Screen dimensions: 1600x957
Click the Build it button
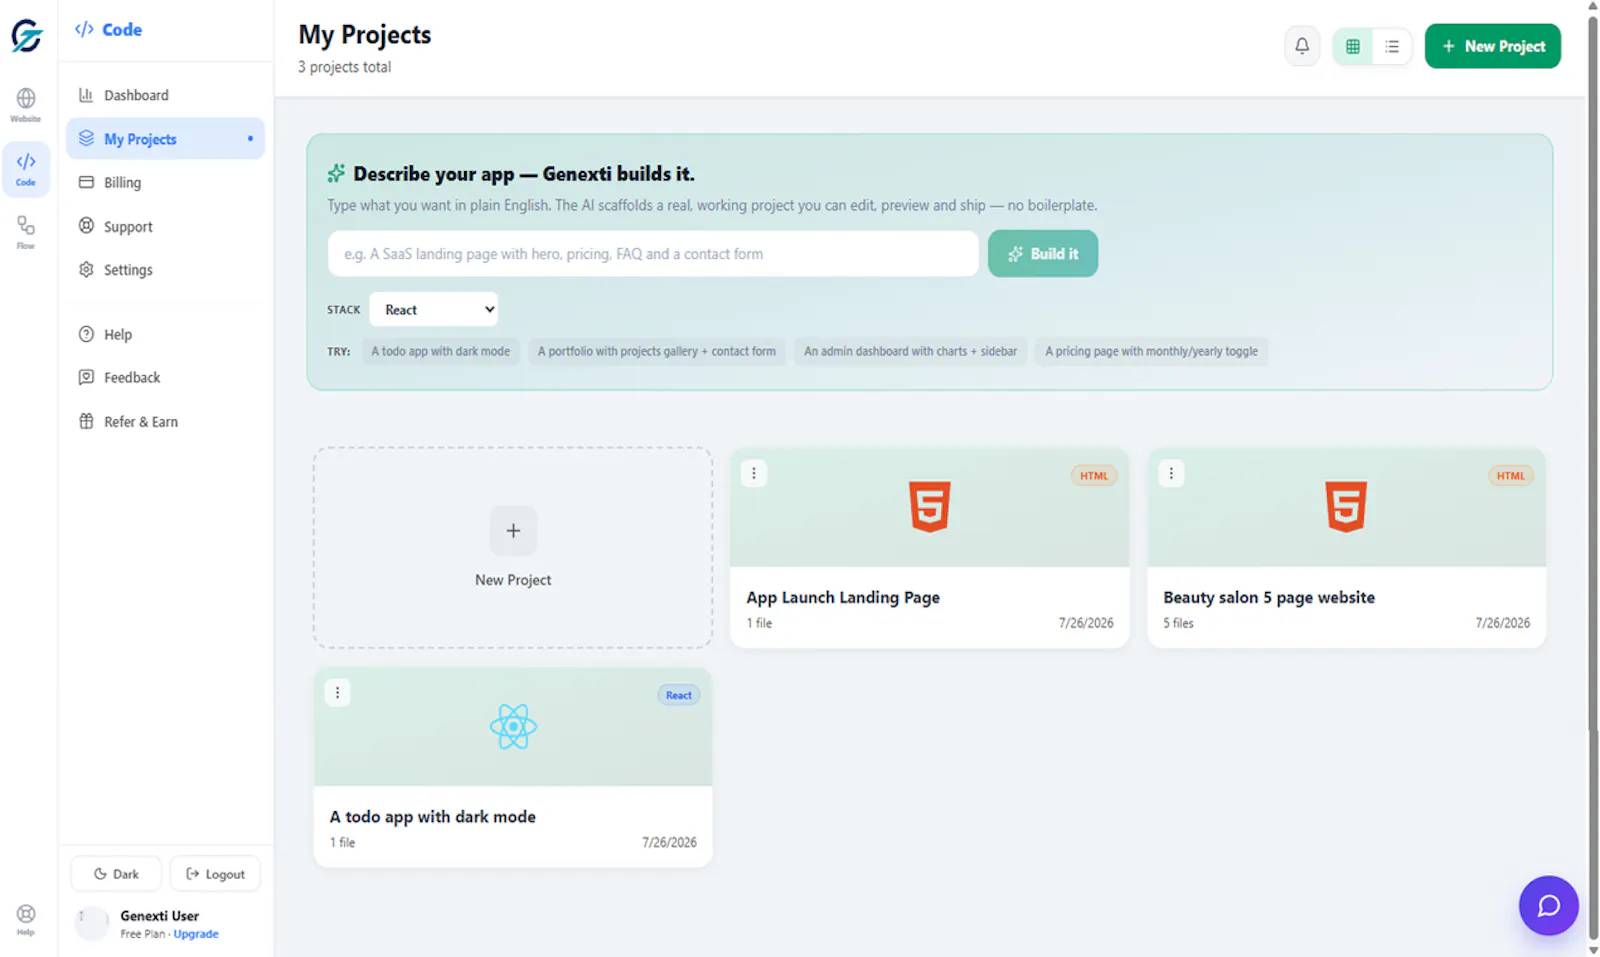tap(1043, 254)
